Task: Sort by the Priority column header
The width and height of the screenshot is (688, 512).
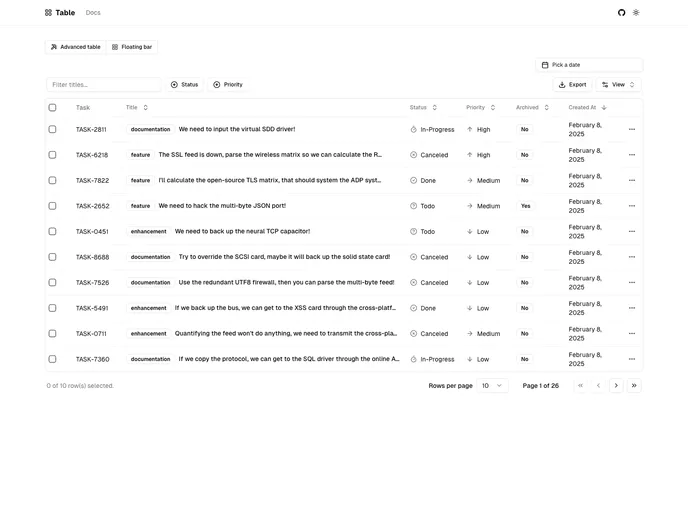Action: (x=480, y=107)
